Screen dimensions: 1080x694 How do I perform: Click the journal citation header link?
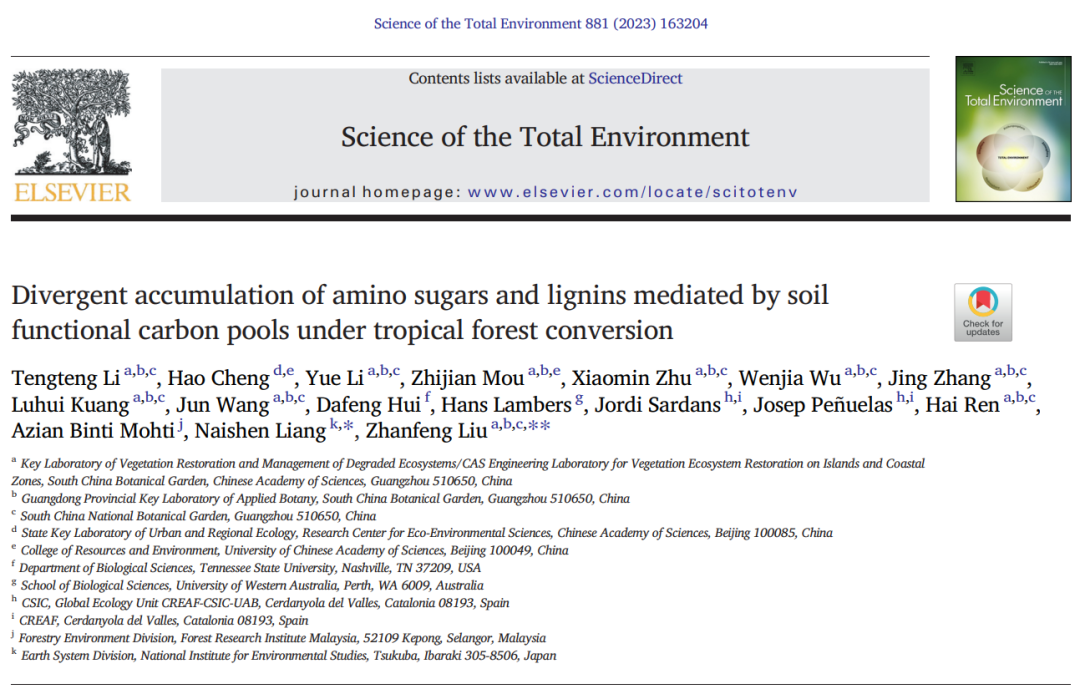click(541, 23)
